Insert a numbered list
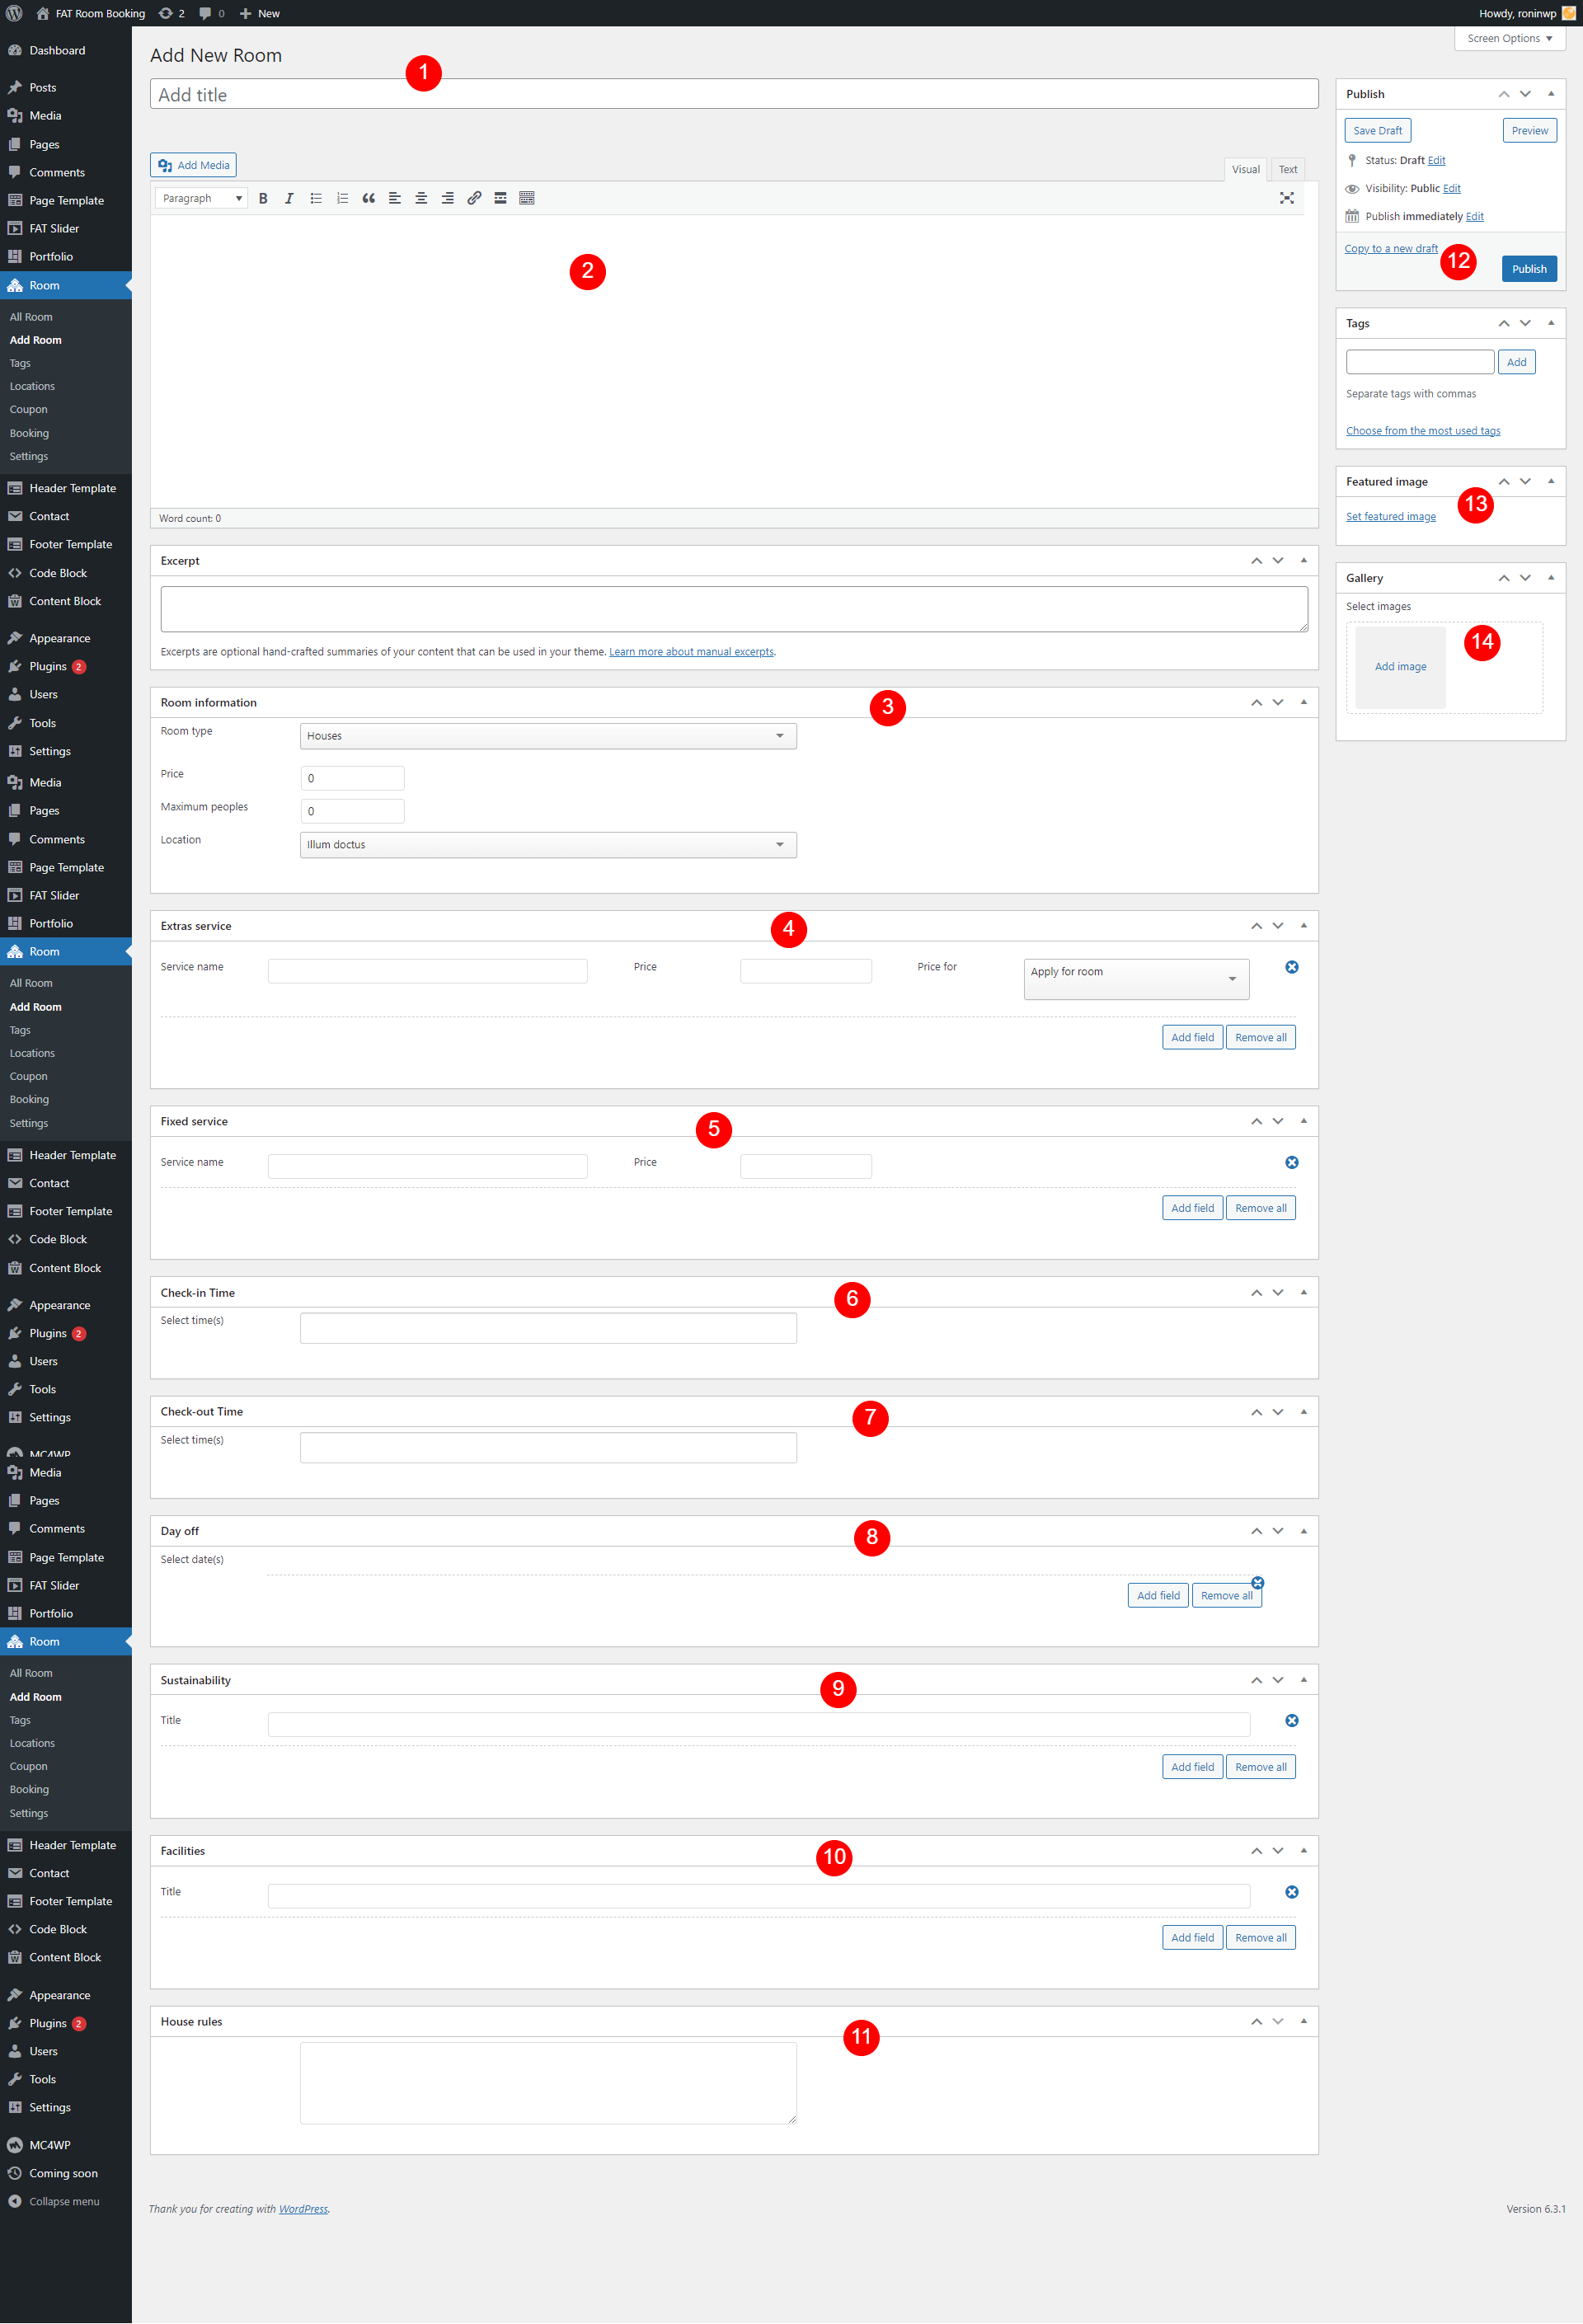1583x2324 pixels. click(x=342, y=198)
